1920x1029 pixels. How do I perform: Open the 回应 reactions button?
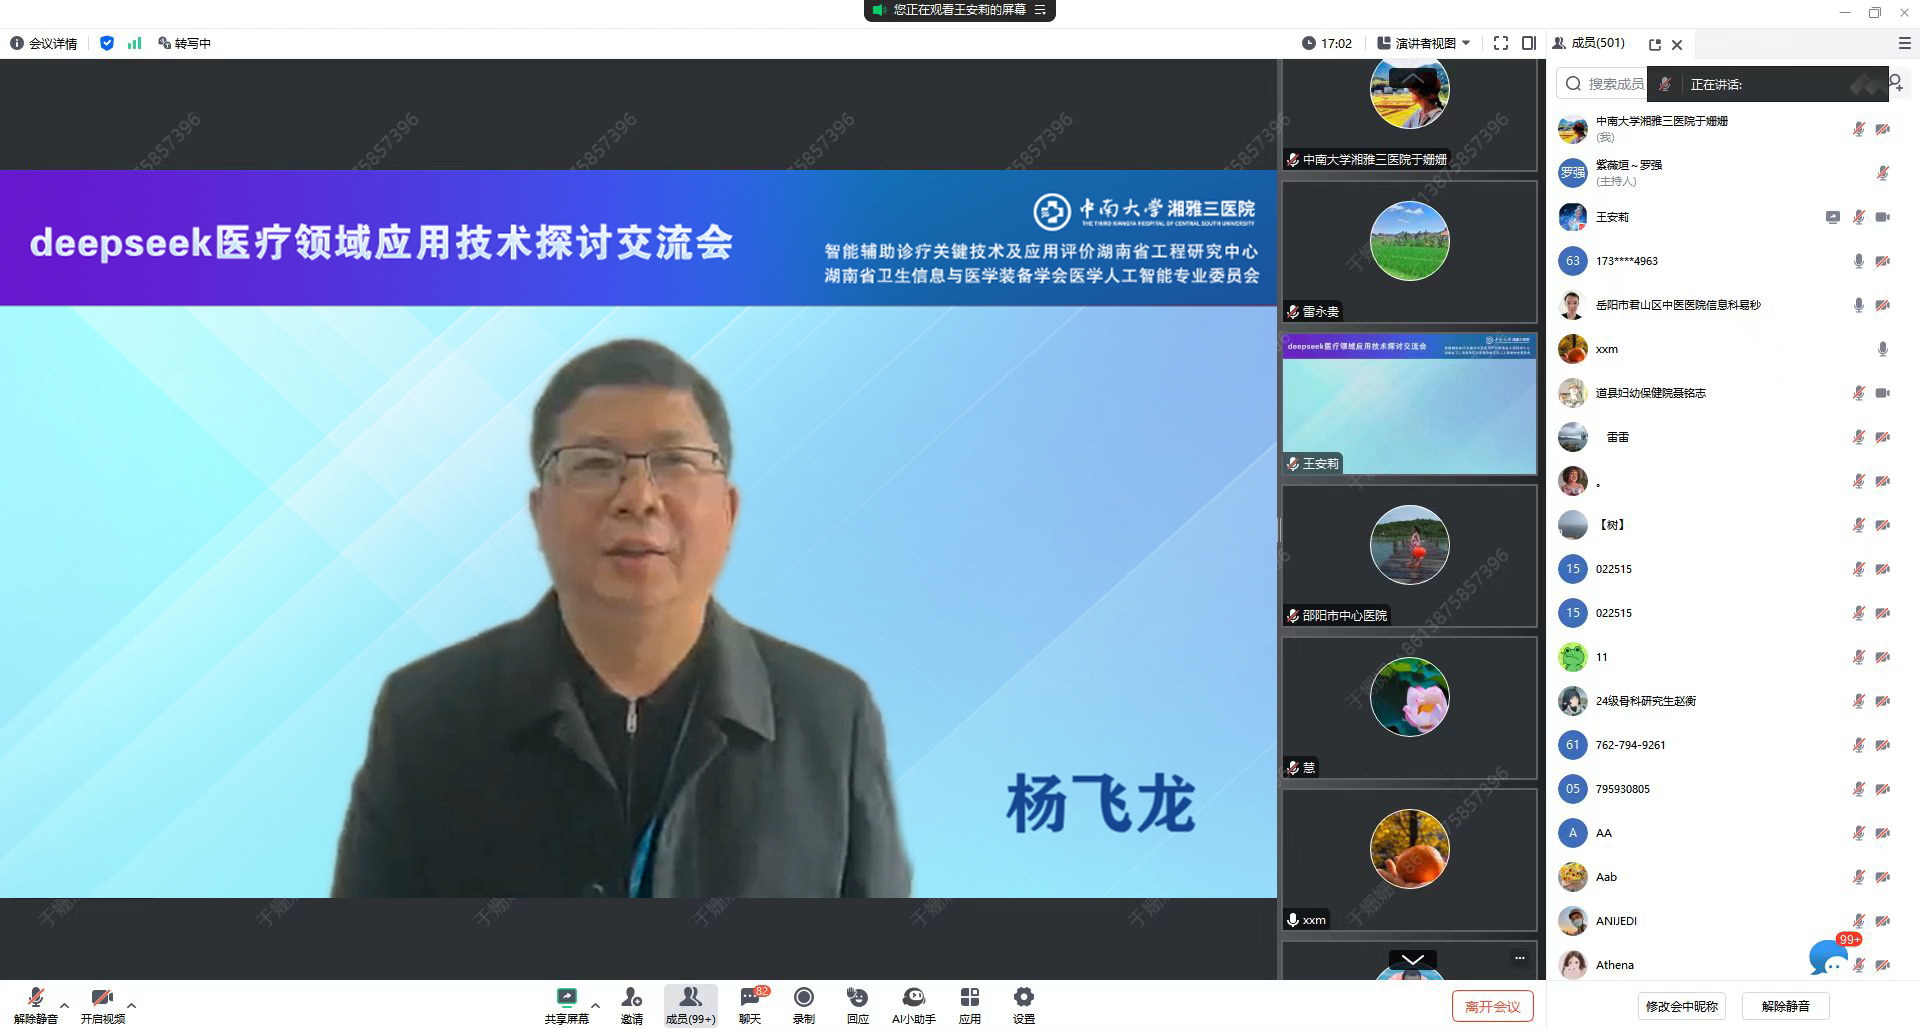tap(857, 1005)
